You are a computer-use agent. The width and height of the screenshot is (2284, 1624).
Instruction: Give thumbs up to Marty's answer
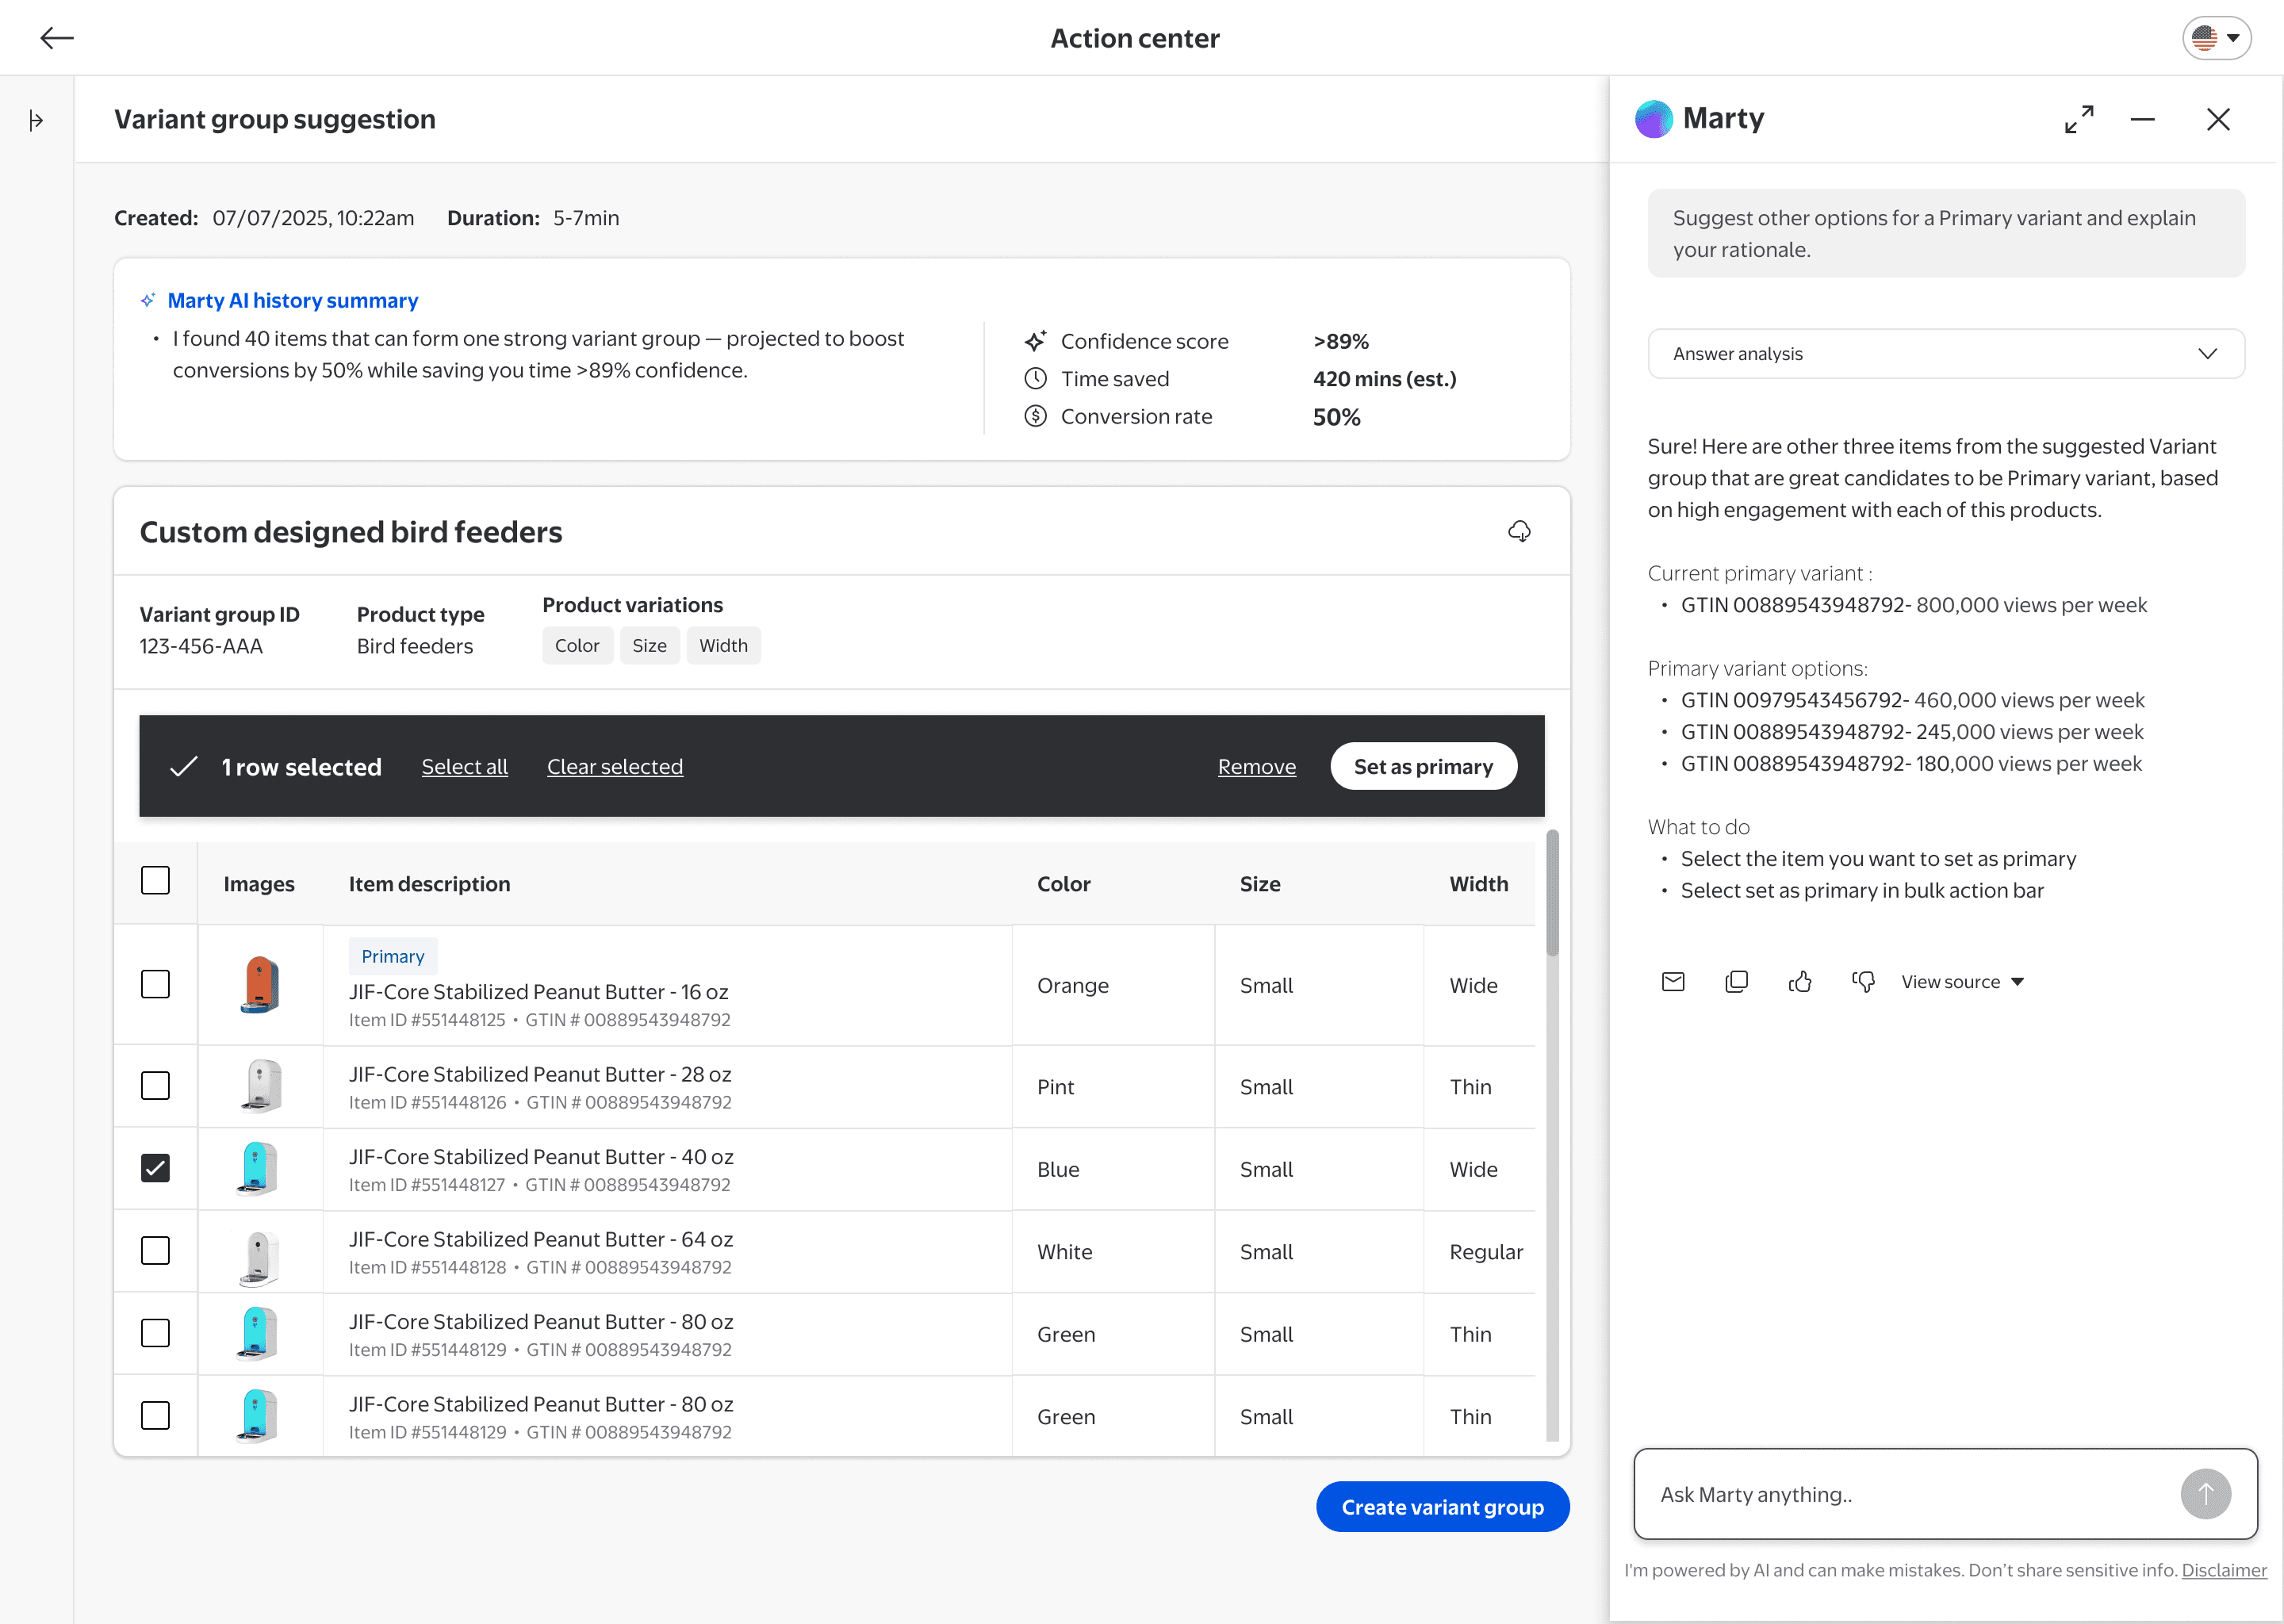pyautogui.click(x=1800, y=982)
